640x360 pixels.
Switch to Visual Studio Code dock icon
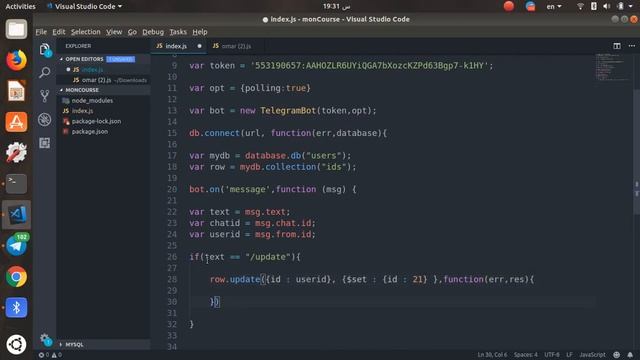click(x=16, y=214)
